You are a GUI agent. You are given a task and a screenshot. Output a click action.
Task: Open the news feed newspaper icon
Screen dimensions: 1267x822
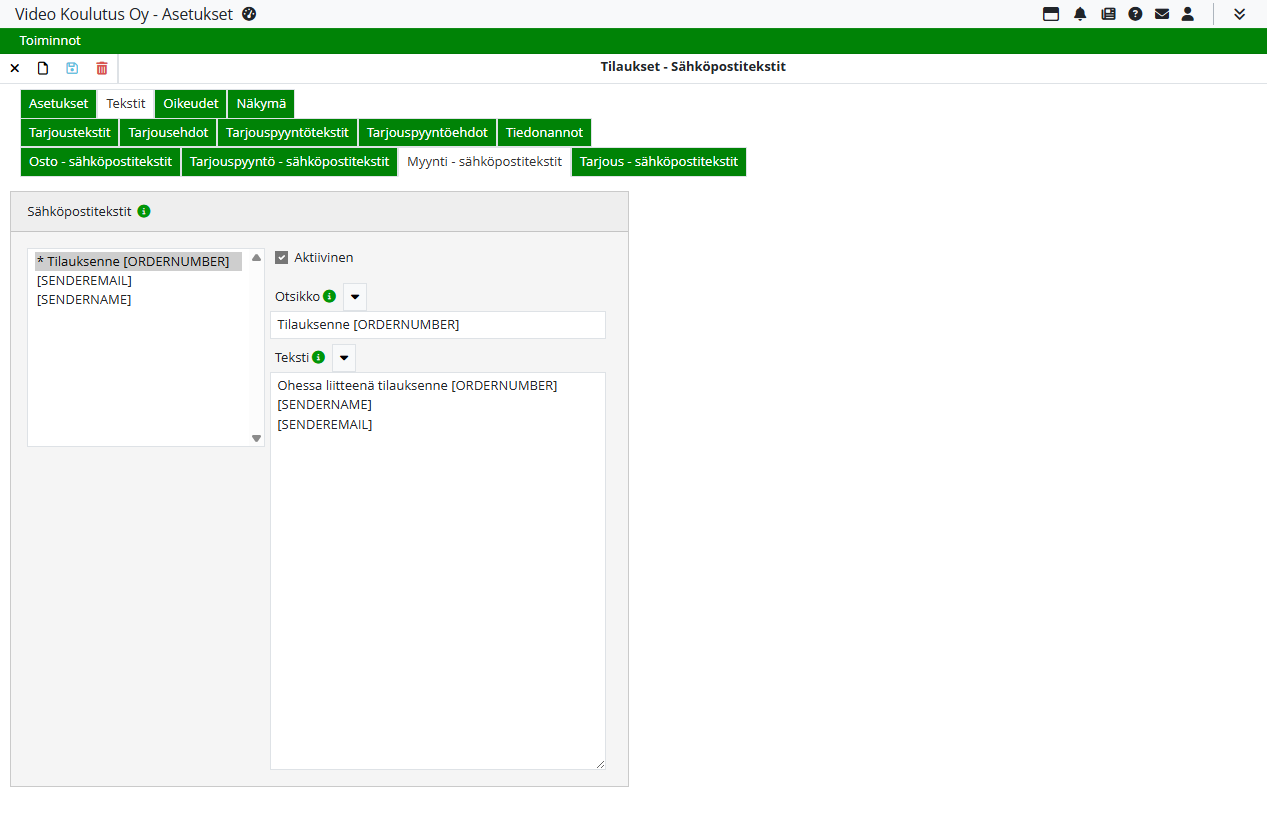click(x=1108, y=14)
